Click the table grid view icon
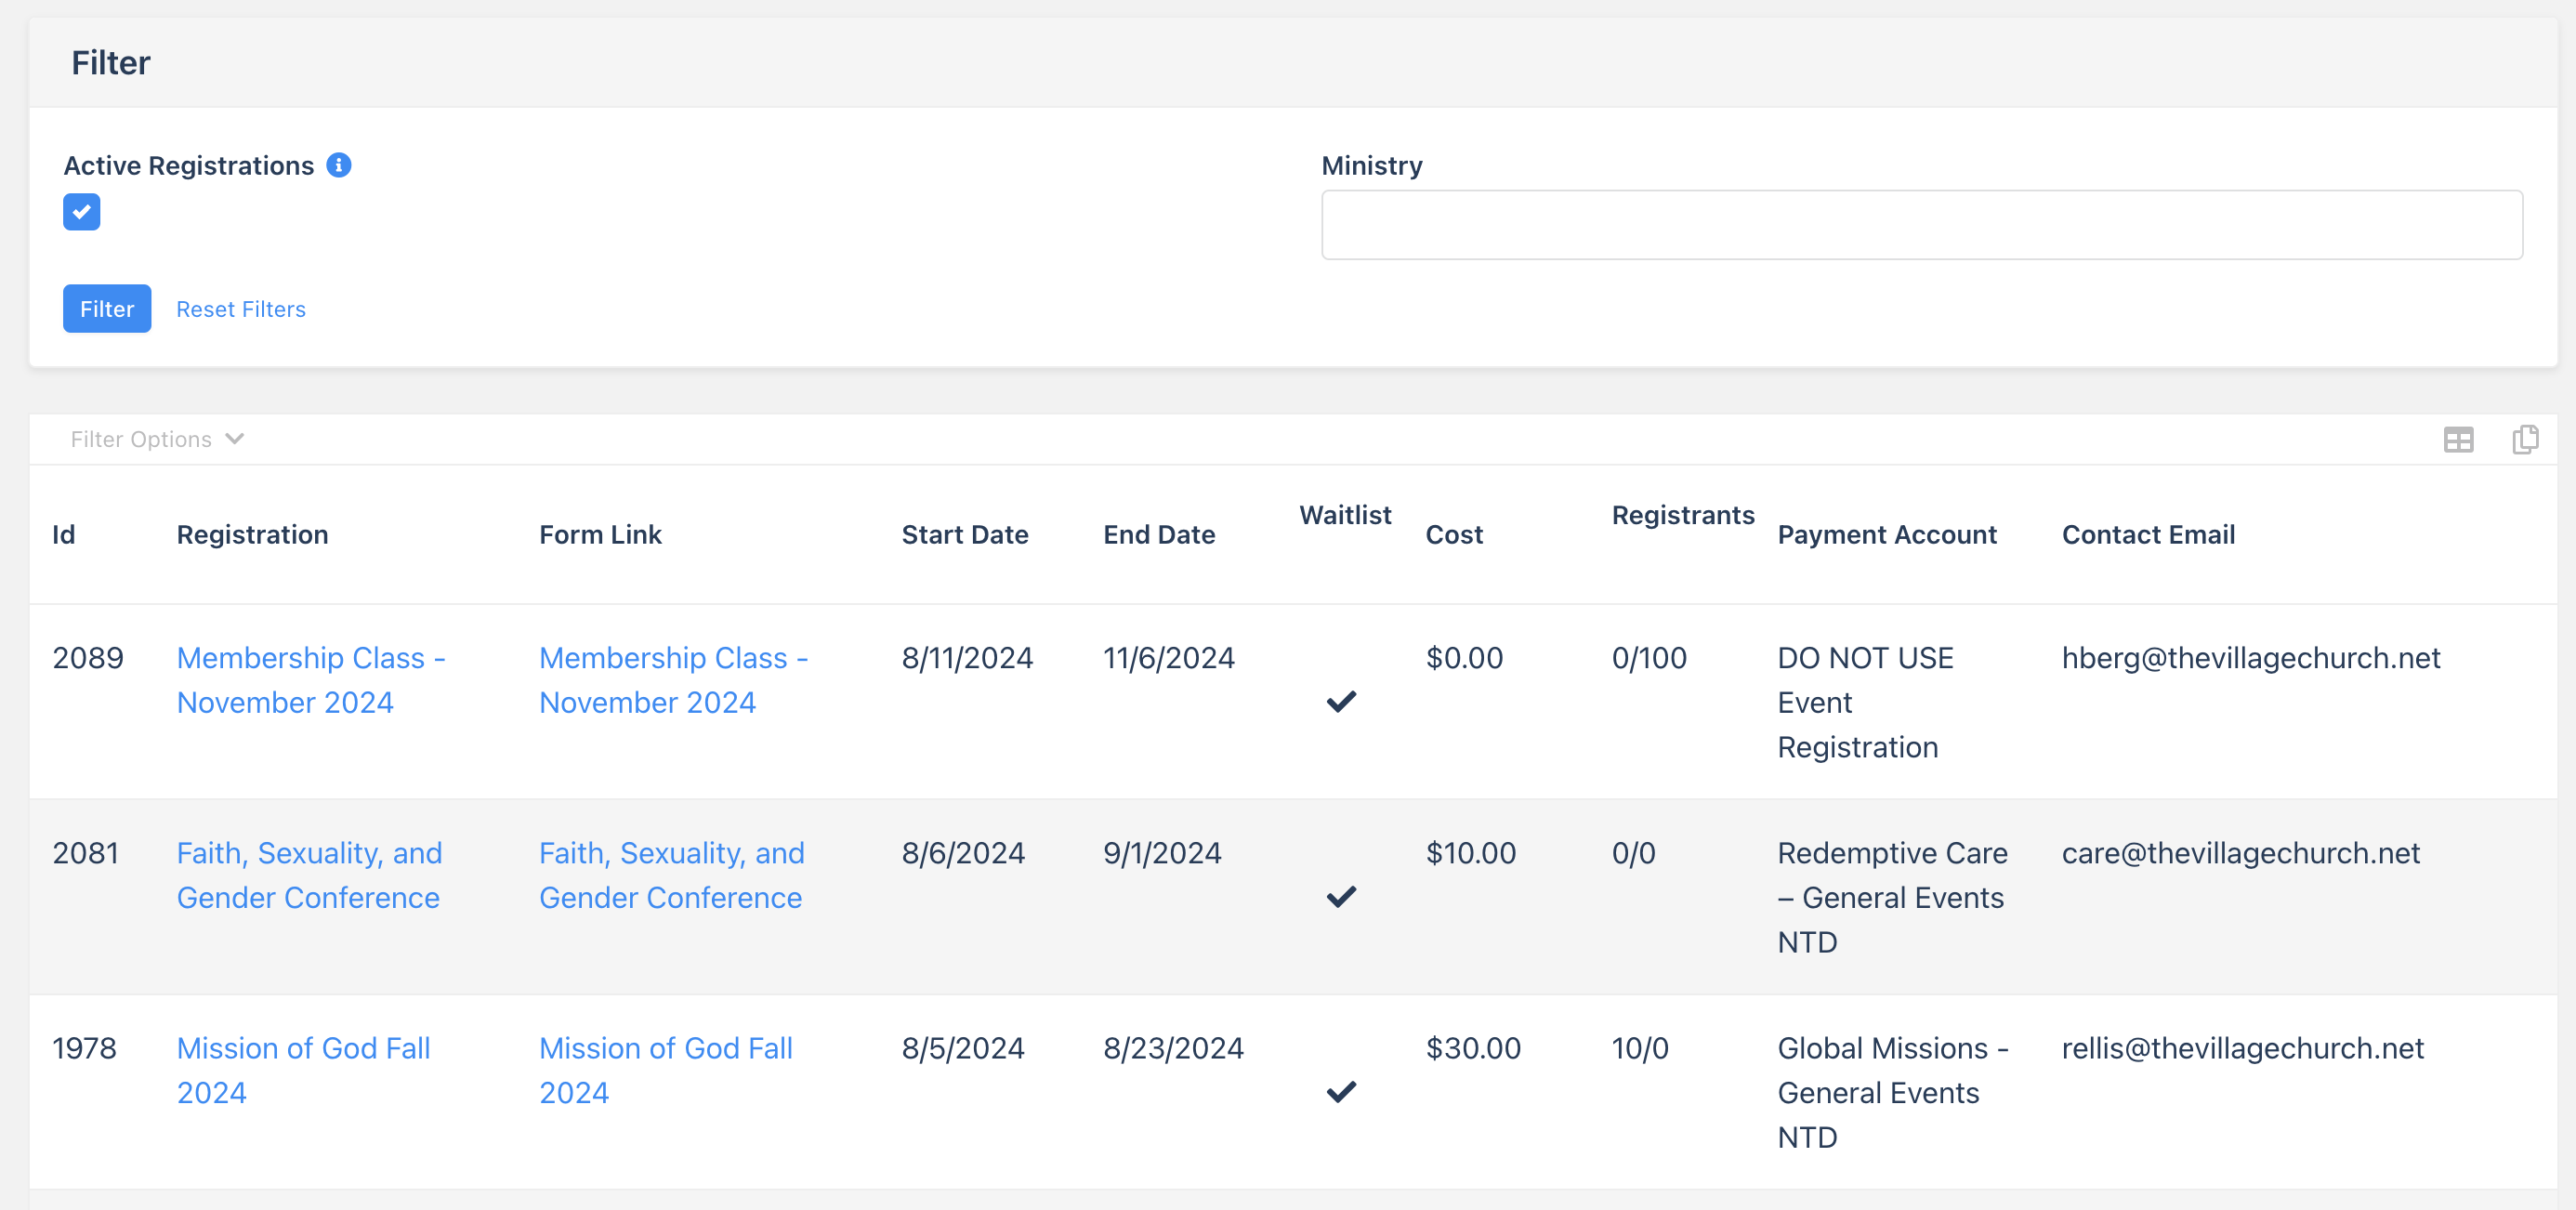The width and height of the screenshot is (2576, 1210). click(2458, 439)
